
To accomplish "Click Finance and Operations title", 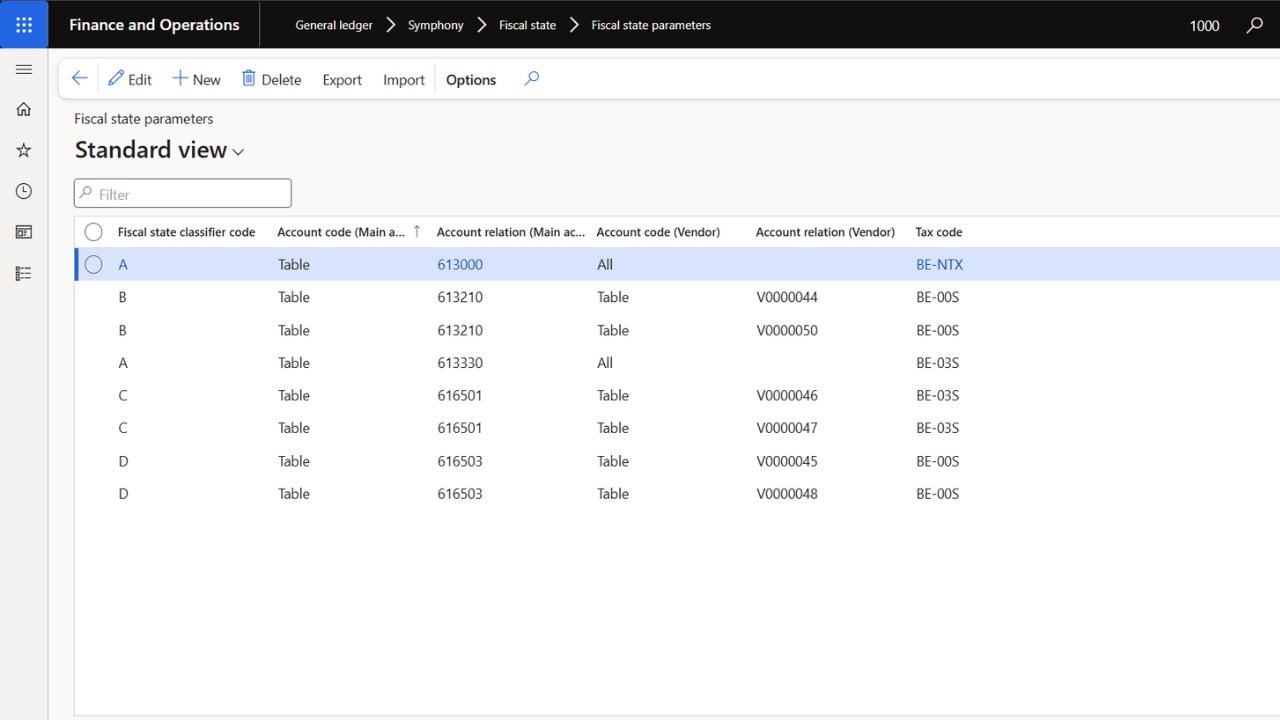I will pyautogui.click(x=154, y=25).
